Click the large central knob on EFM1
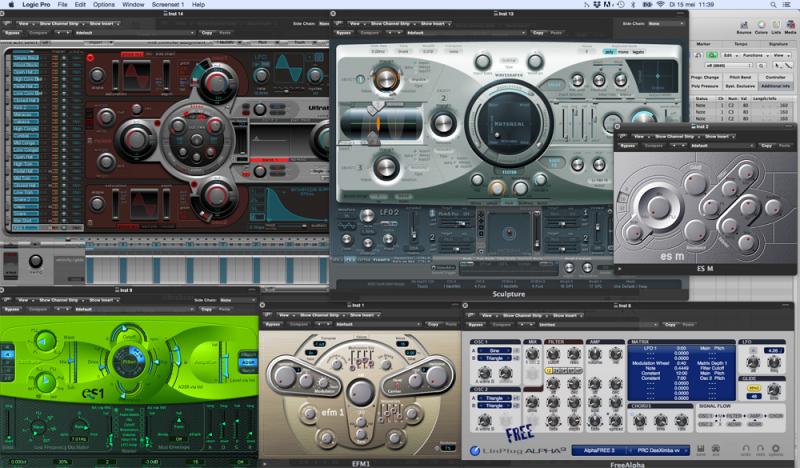Screen dimensions: 800x468 pos(361,392)
